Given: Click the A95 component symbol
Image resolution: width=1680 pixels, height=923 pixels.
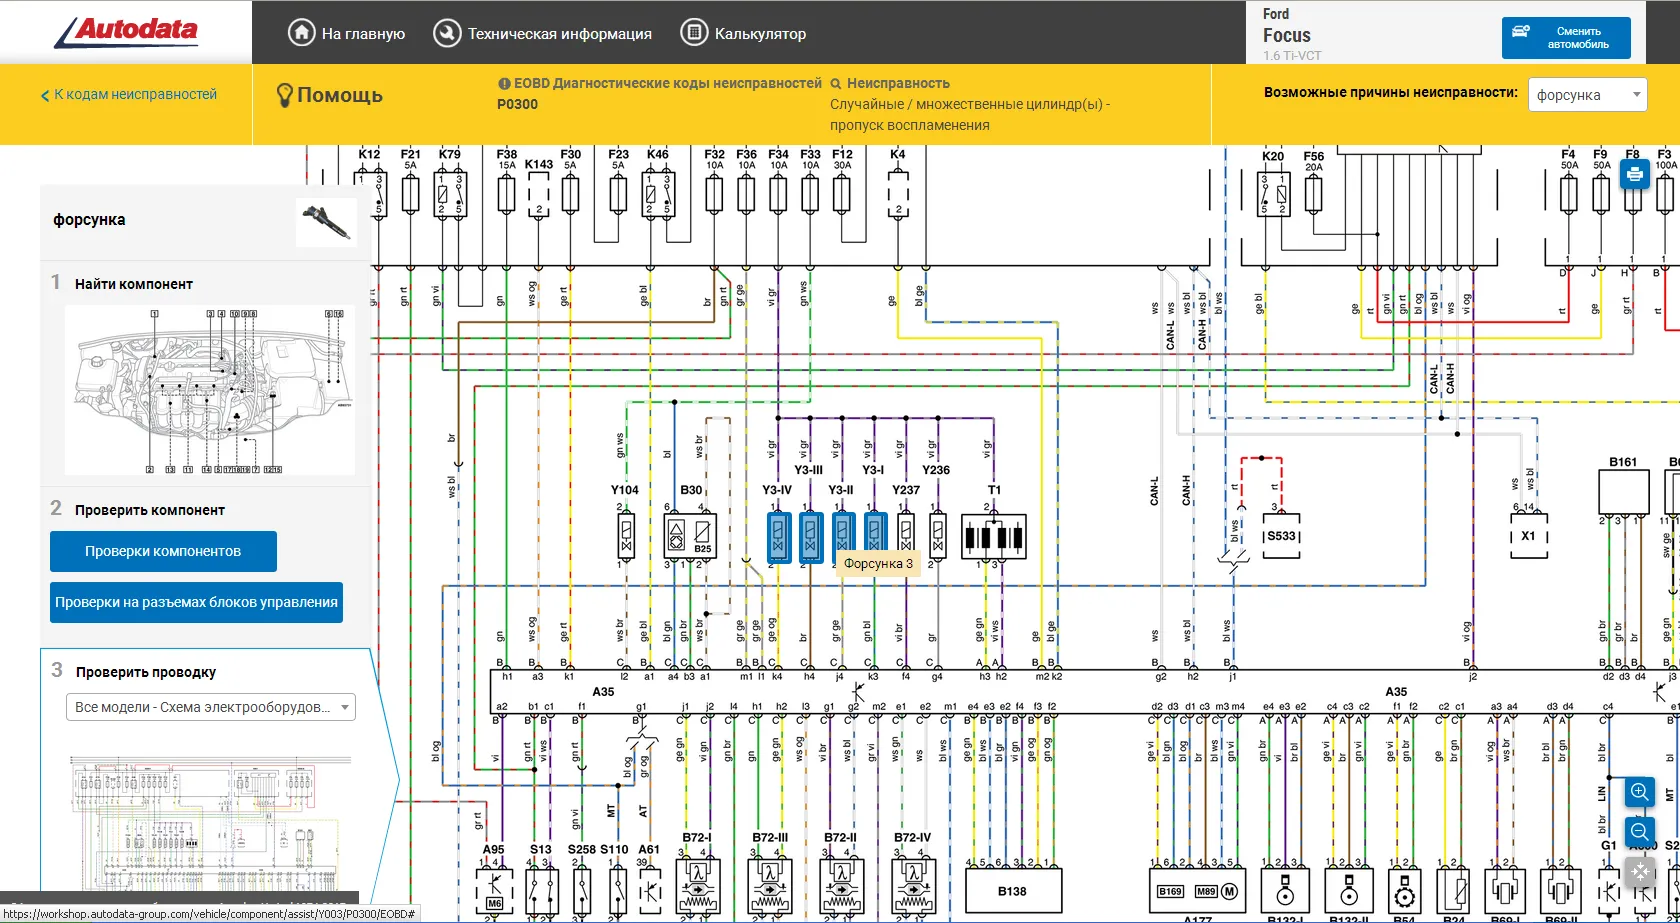Looking at the screenshot, I should click(x=494, y=890).
